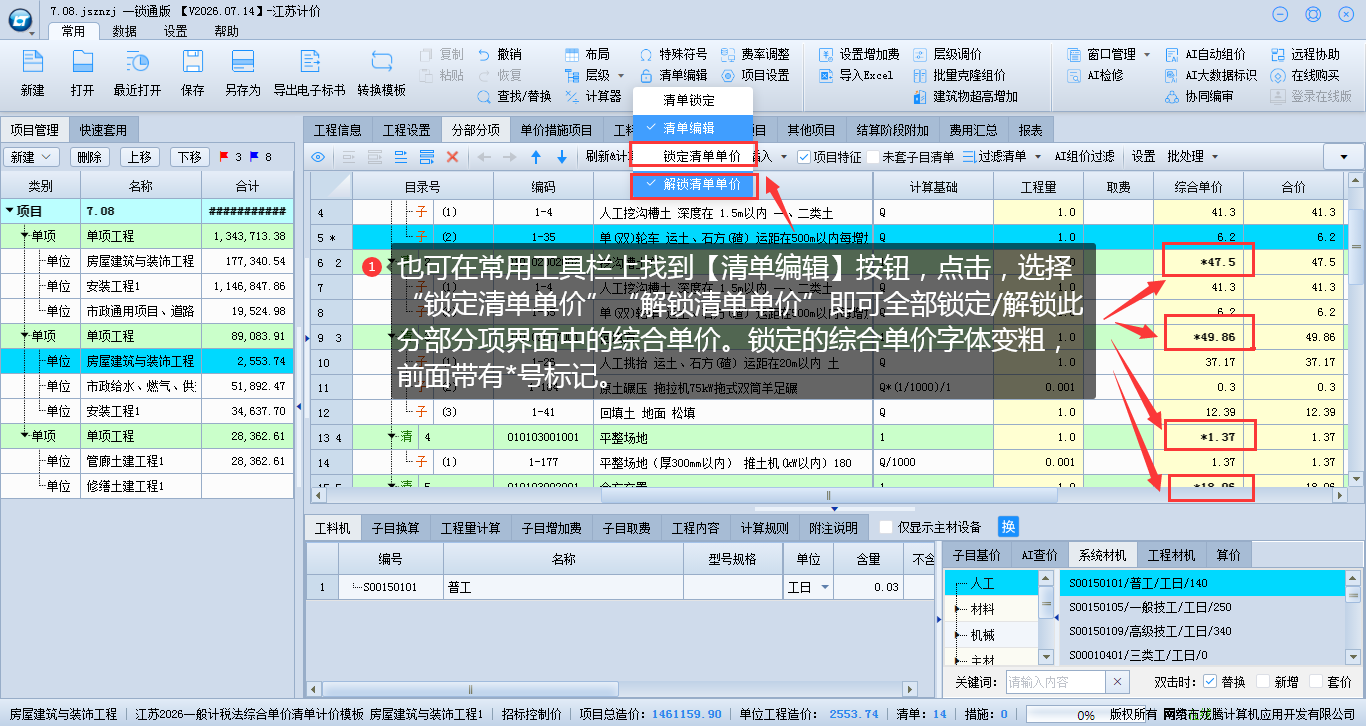Expand the 机械 tree node
Viewport: 1366px width, 726px height.
[x=959, y=635]
